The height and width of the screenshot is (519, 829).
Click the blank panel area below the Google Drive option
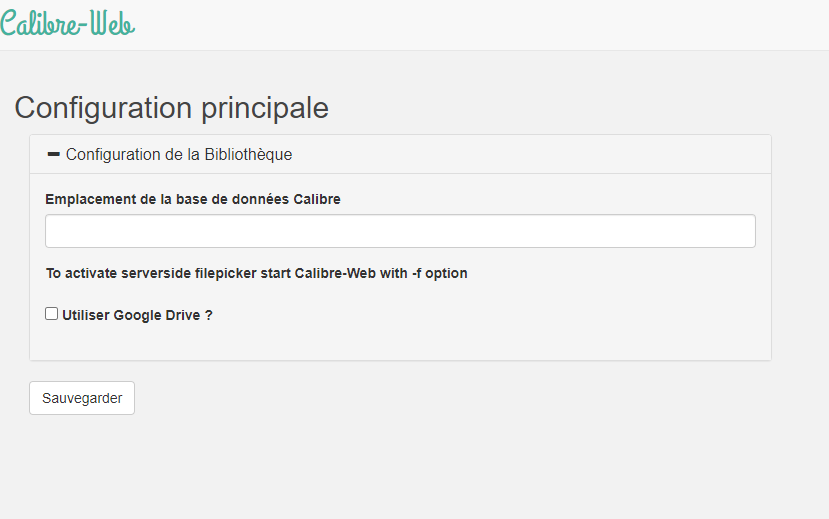point(400,342)
